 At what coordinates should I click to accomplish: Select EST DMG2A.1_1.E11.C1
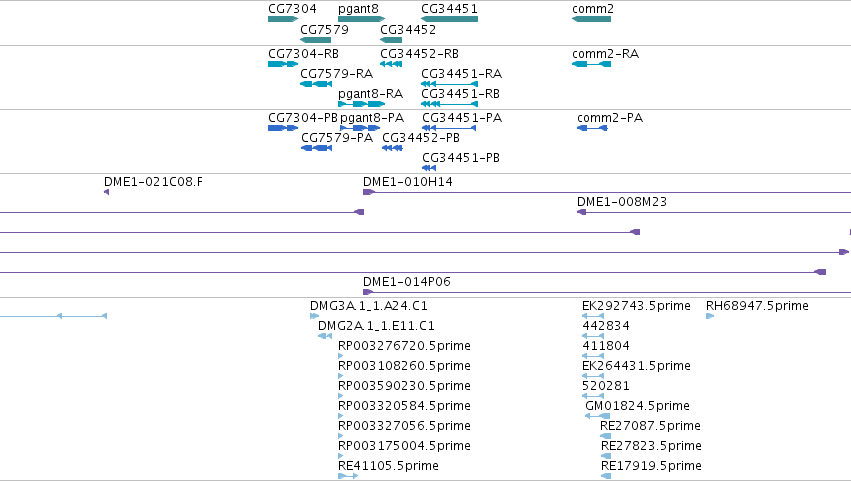click(x=325, y=336)
